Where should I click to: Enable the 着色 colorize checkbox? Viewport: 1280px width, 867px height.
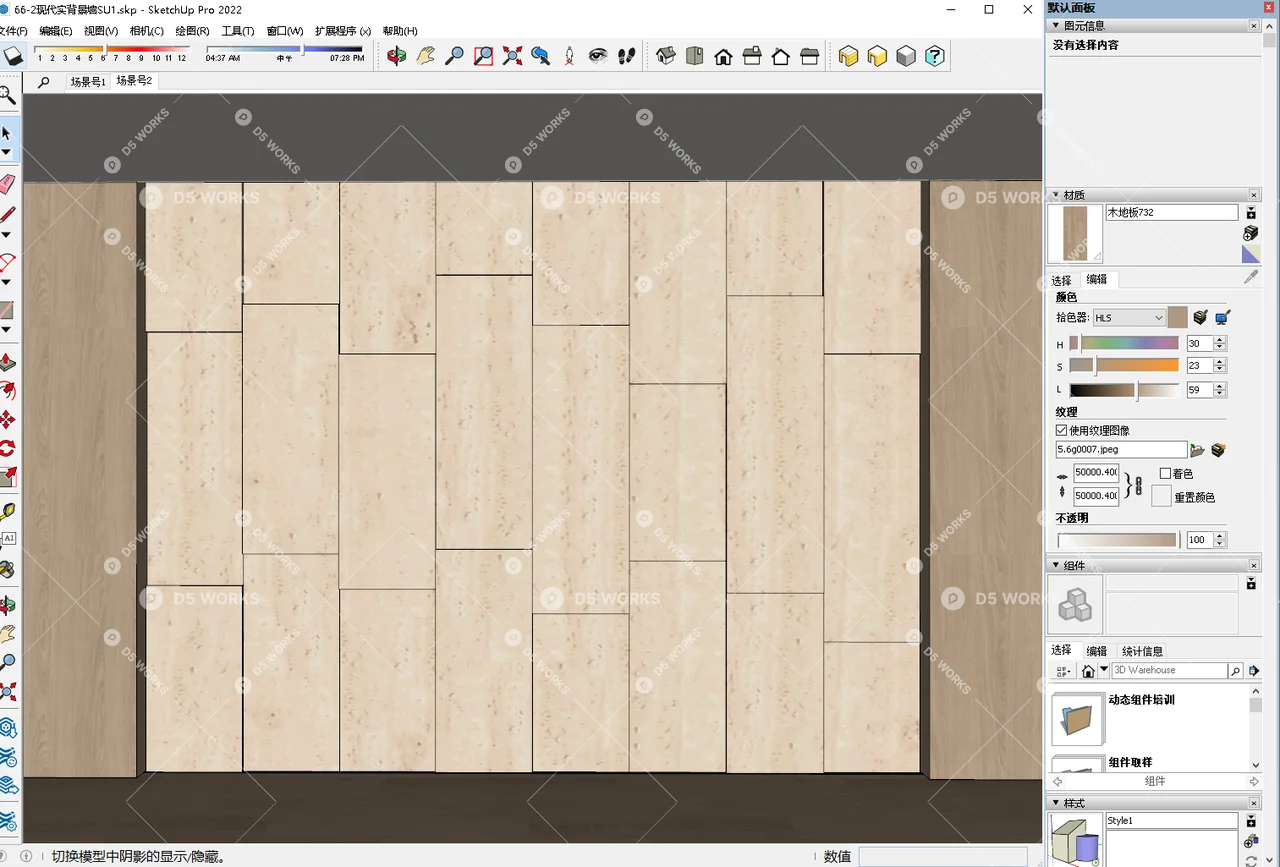pyautogui.click(x=1165, y=473)
